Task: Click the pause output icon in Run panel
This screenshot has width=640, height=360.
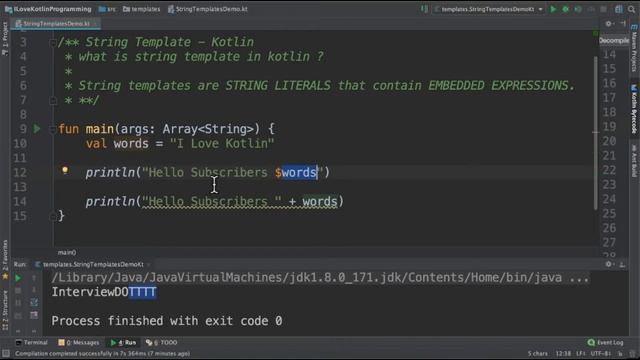Action: click(x=18, y=303)
